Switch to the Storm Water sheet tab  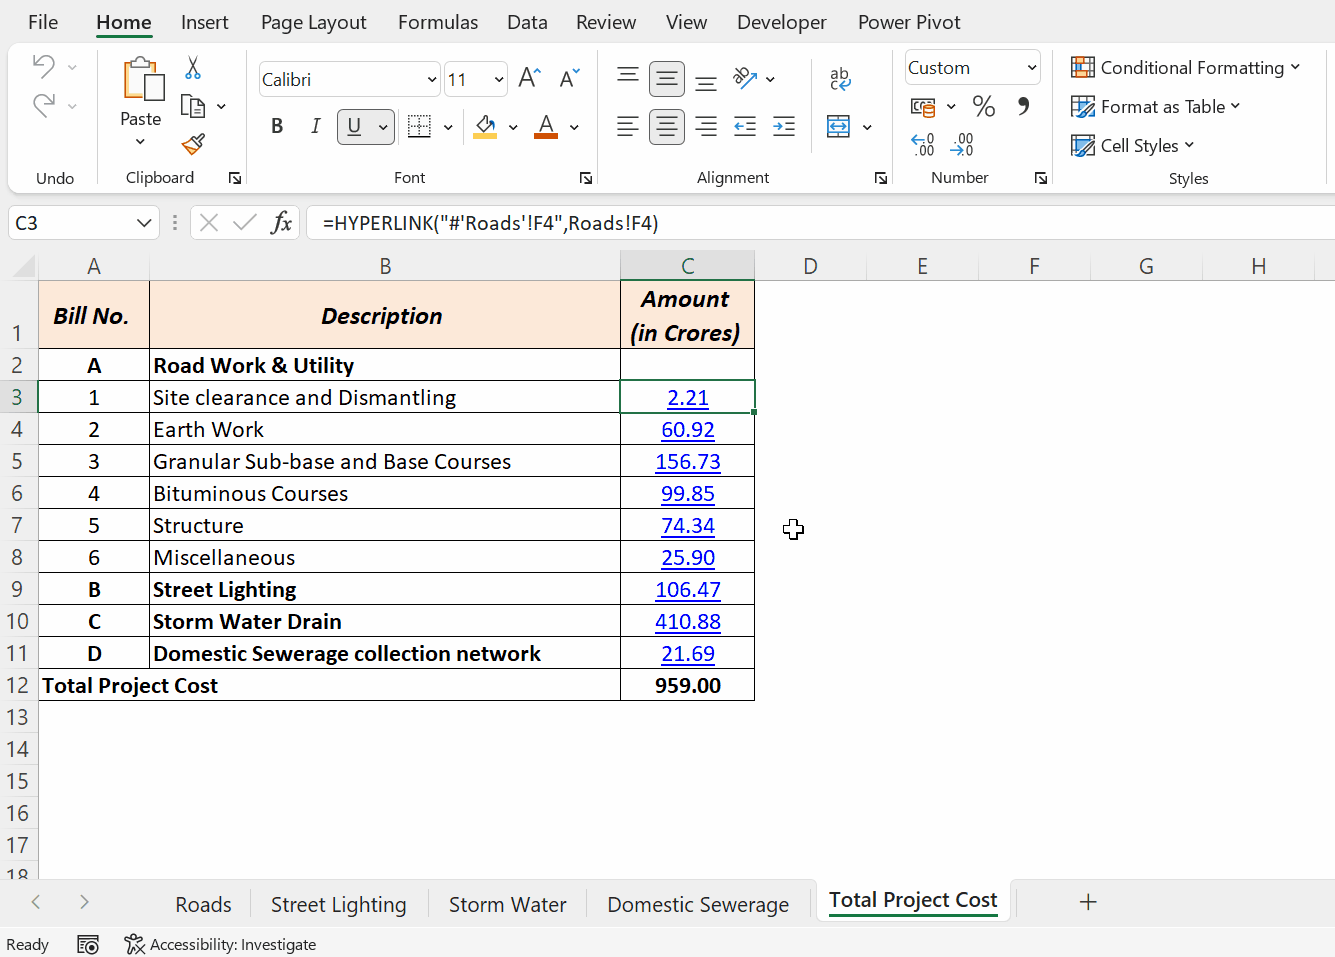point(507,904)
